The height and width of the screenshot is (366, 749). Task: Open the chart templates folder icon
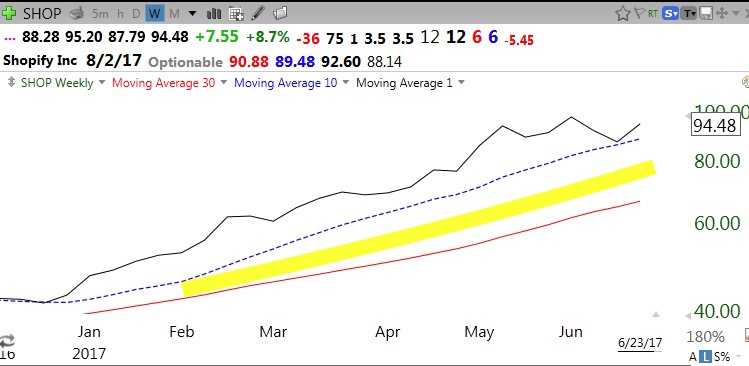tap(281, 13)
